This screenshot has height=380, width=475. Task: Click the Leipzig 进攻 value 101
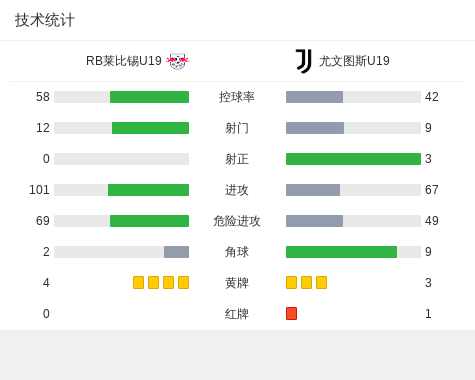click(x=39, y=190)
